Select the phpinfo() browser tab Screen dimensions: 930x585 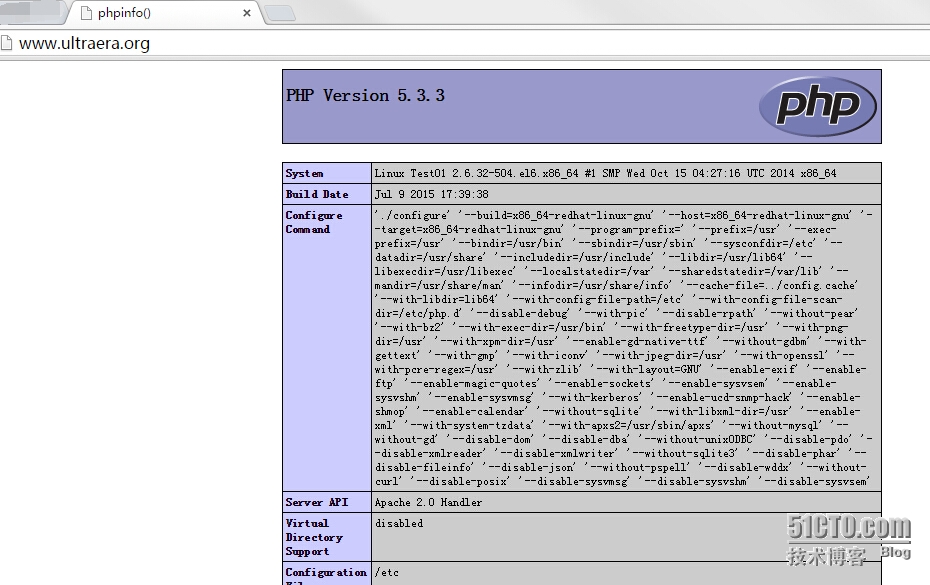click(x=166, y=12)
